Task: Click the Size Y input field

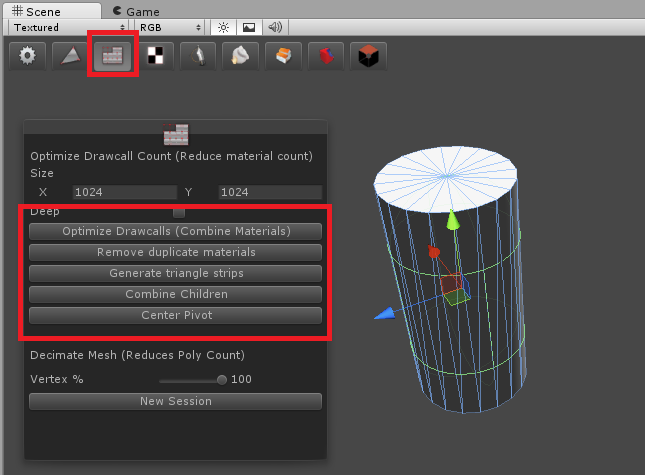Action: pos(270,192)
